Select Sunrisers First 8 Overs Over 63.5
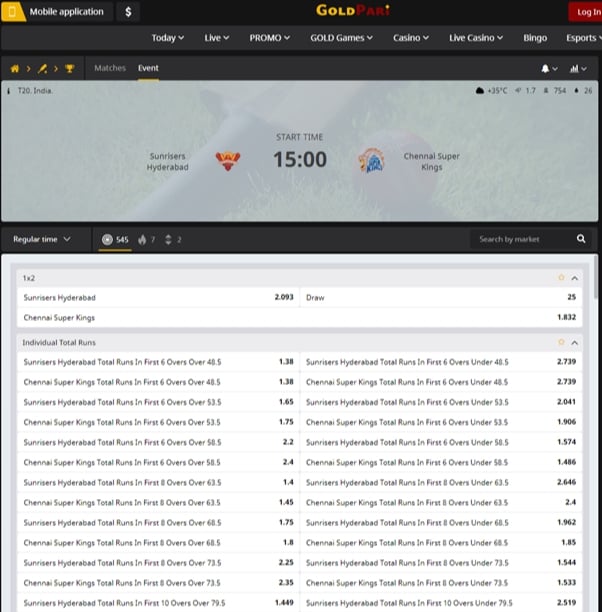Image resolution: width=602 pixels, height=612 pixels. click(x=158, y=482)
